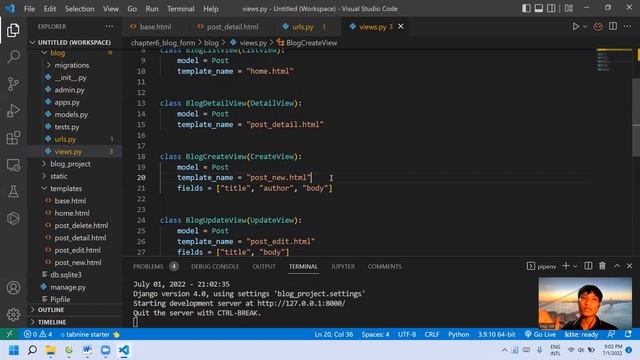Open the Selection menu

[79, 9]
